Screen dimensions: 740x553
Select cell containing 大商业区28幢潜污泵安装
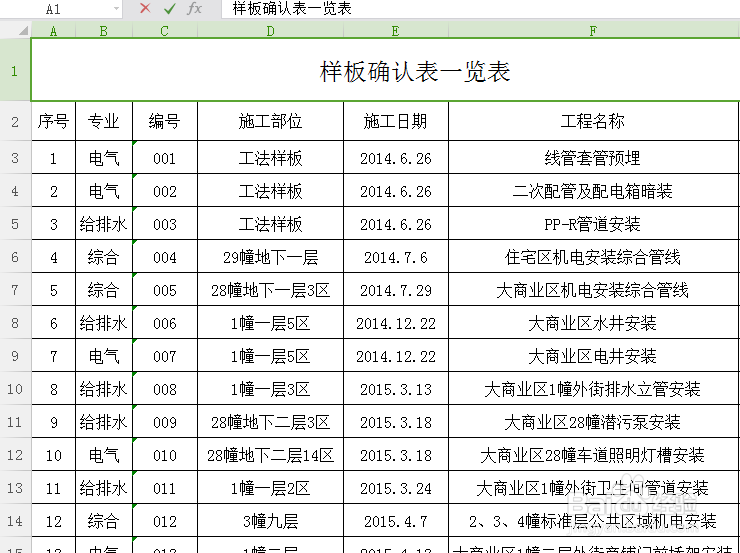(593, 422)
